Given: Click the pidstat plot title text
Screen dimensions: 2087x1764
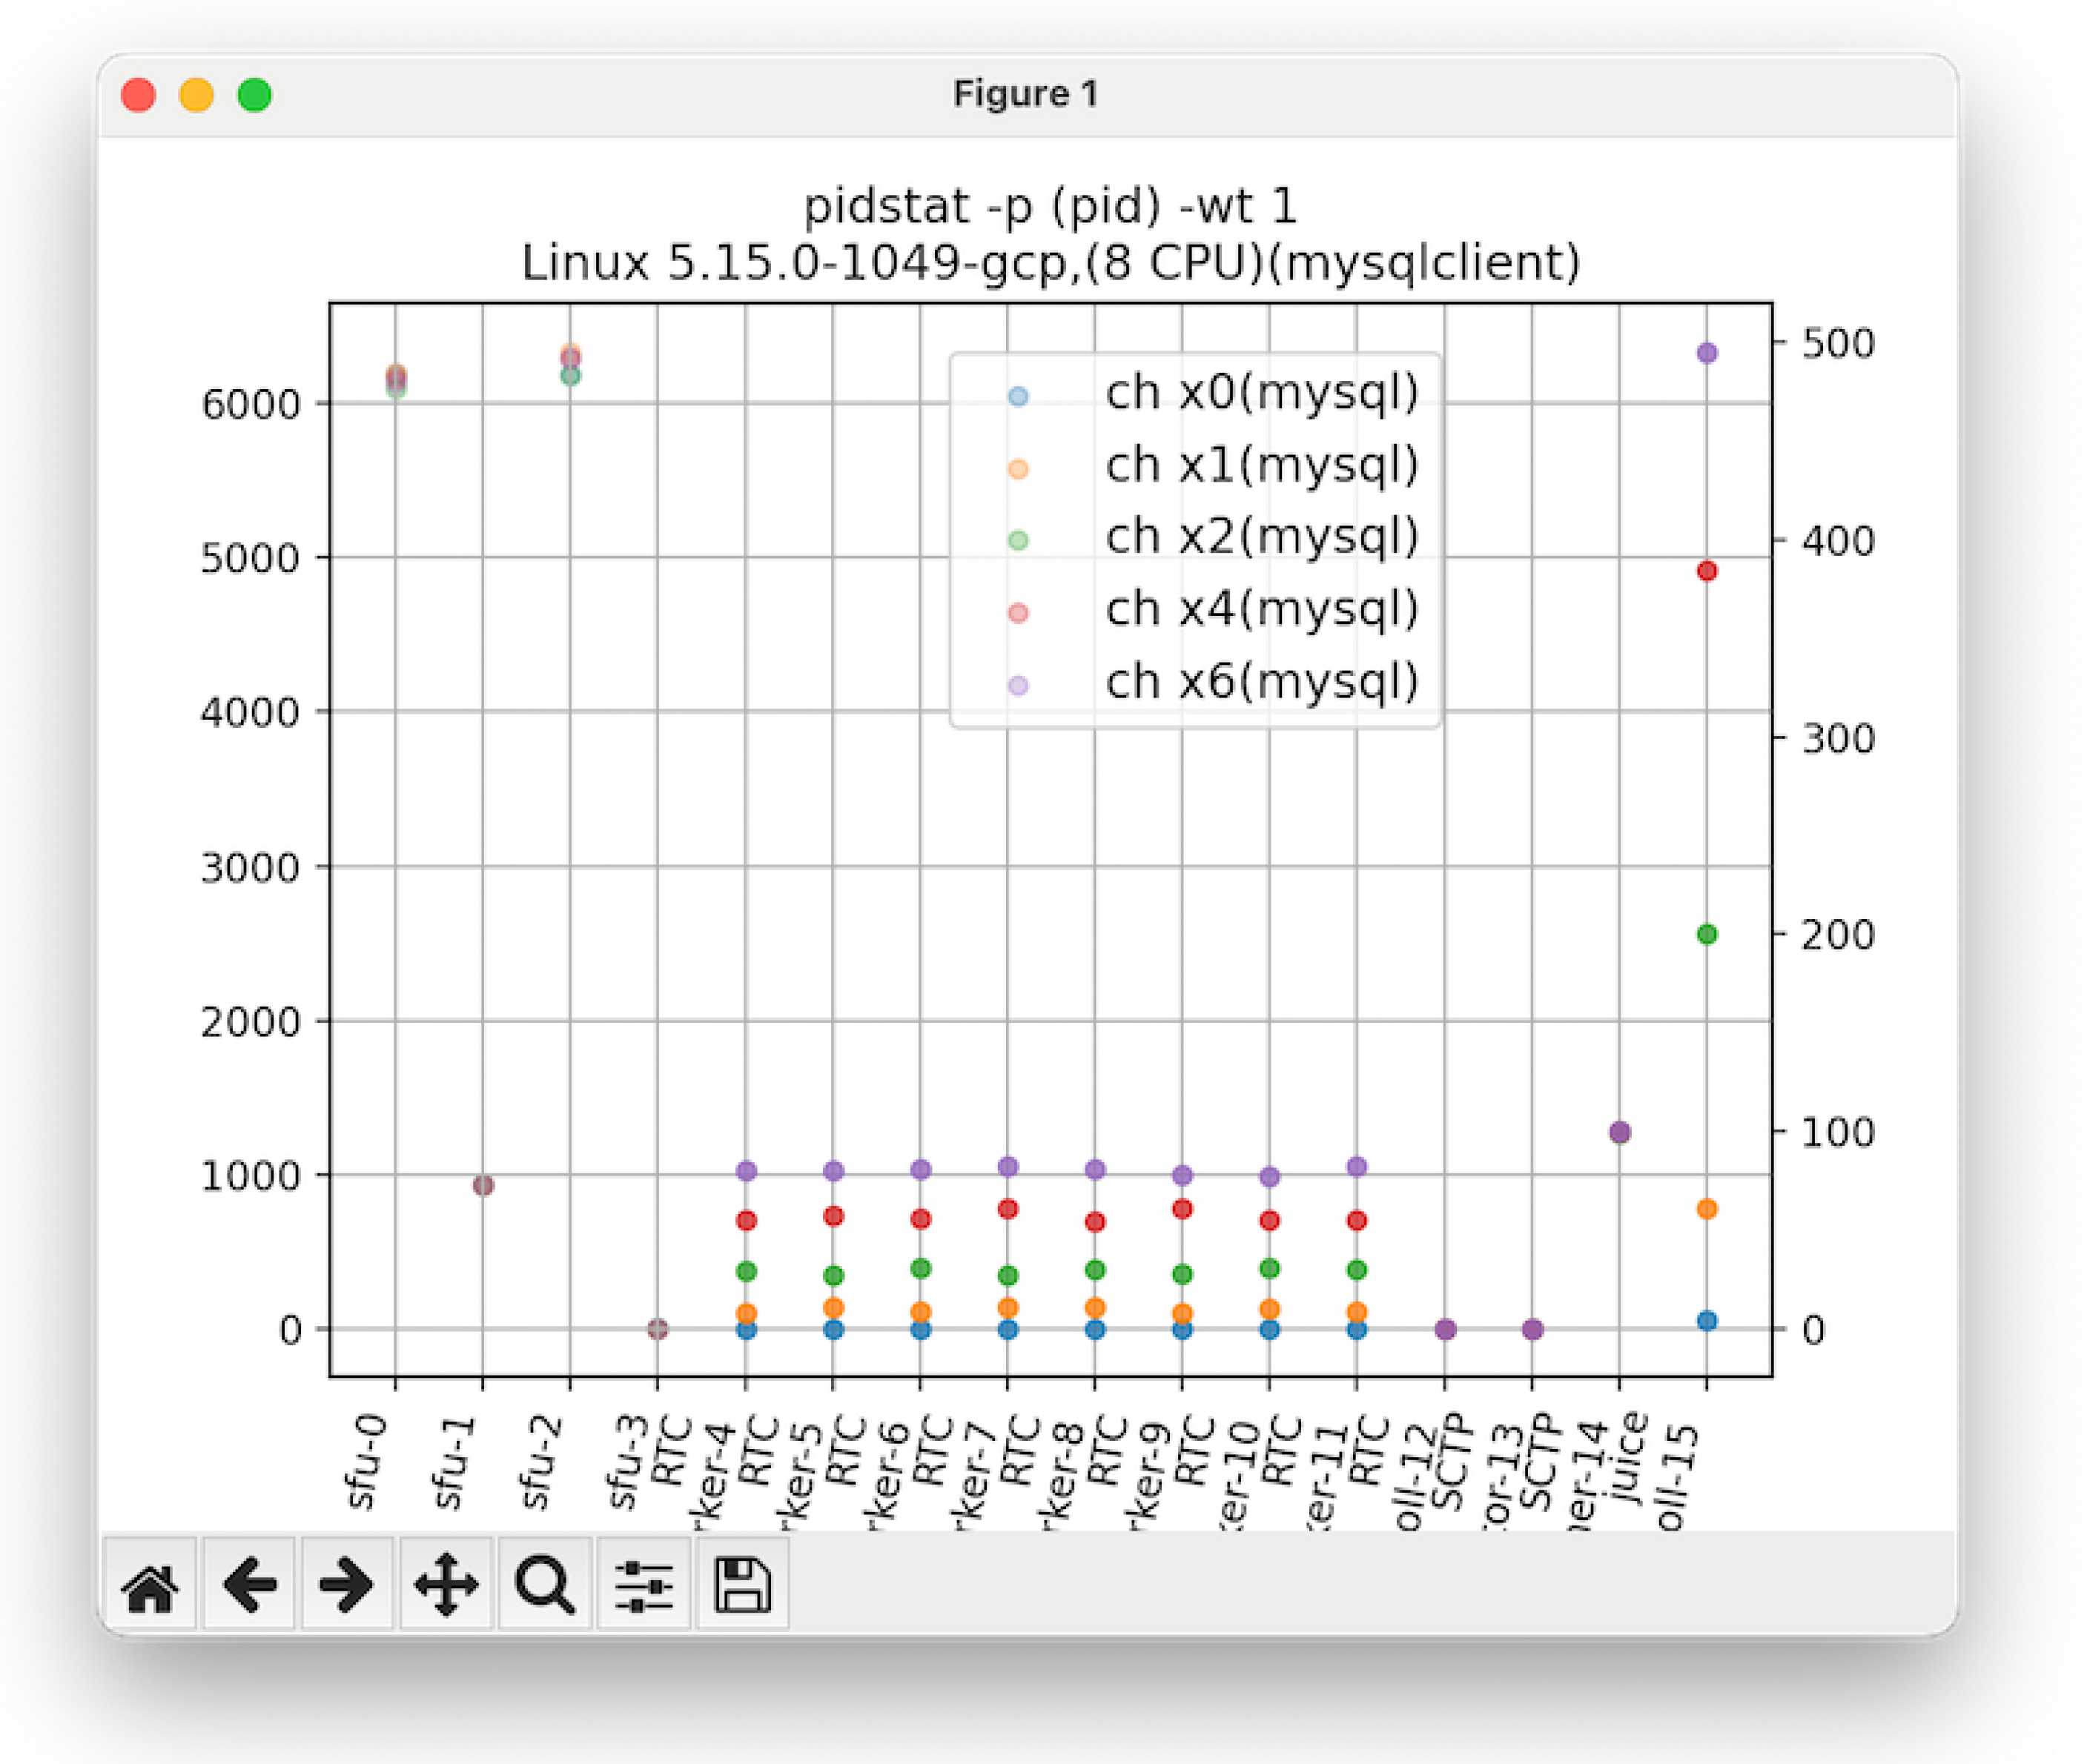Looking at the screenshot, I should click(1050, 210).
